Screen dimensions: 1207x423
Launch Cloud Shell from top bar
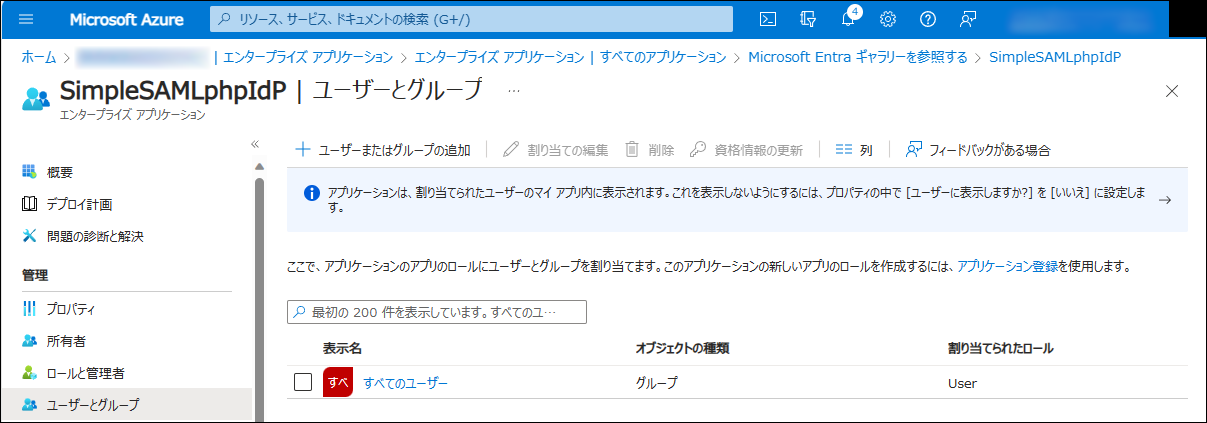tap(768, 19)
